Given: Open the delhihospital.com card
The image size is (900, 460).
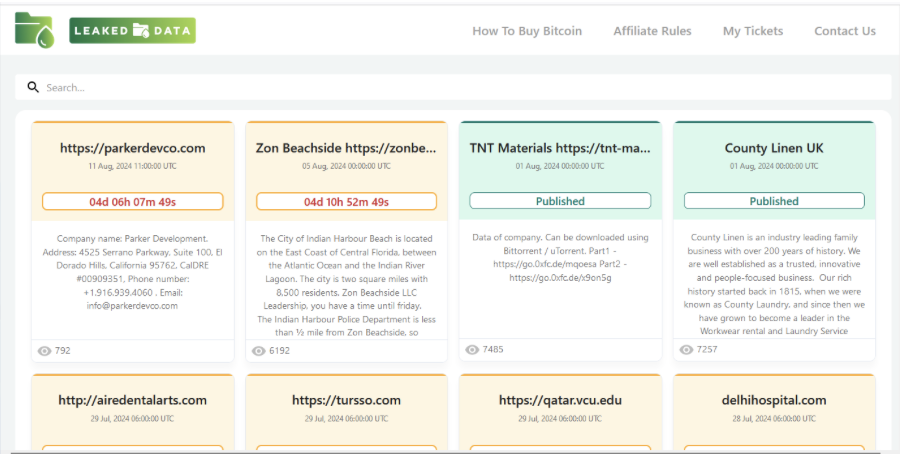Looking at the screenshot, I should tap(774, 400).
